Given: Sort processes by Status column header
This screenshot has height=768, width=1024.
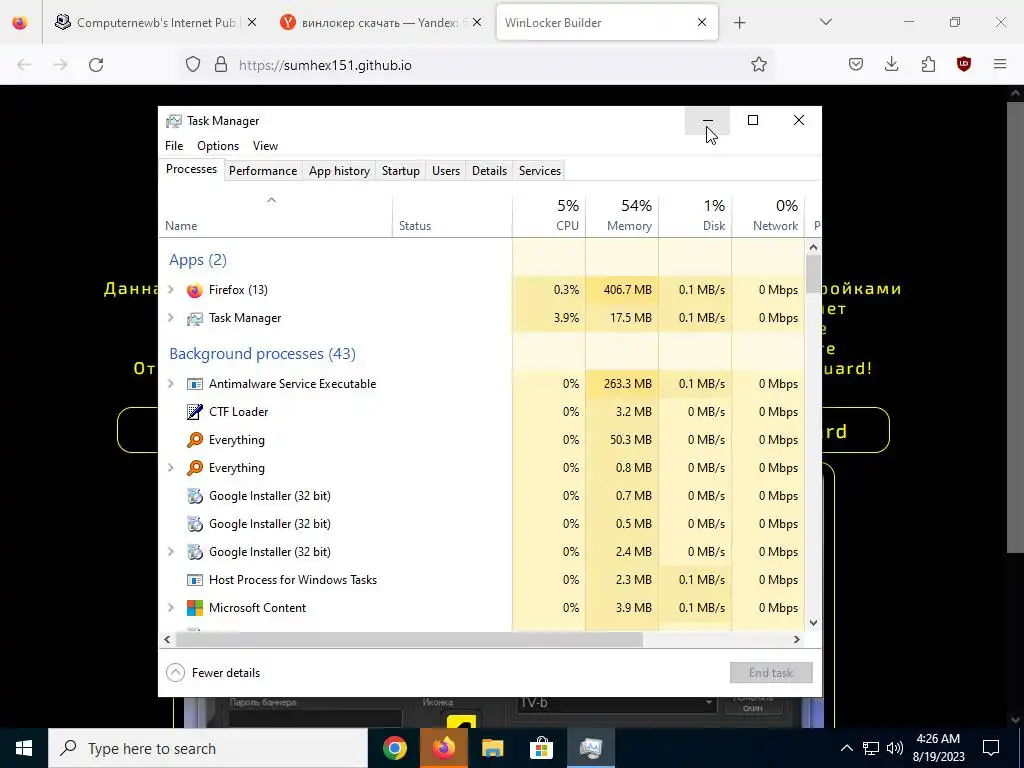Looking at the screenshot, I should (452, 216).
